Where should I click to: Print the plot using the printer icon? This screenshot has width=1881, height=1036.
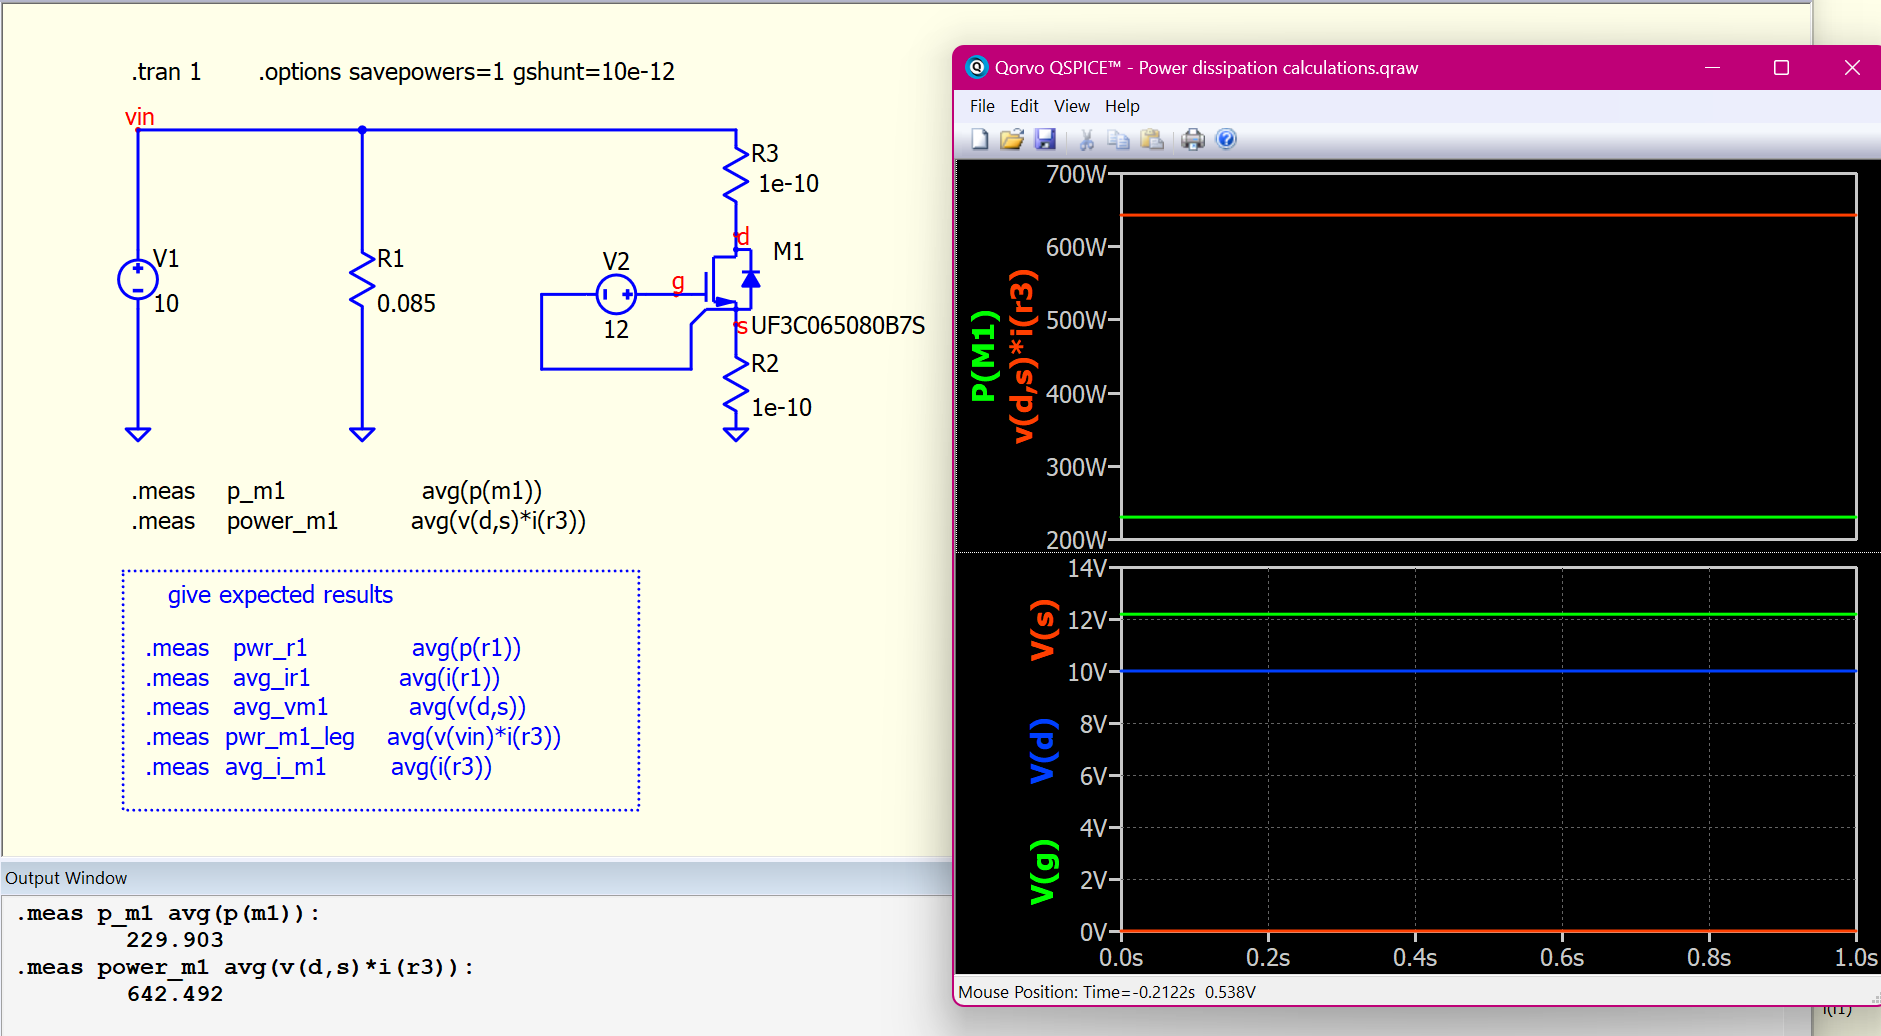[x=1192, y=140]
